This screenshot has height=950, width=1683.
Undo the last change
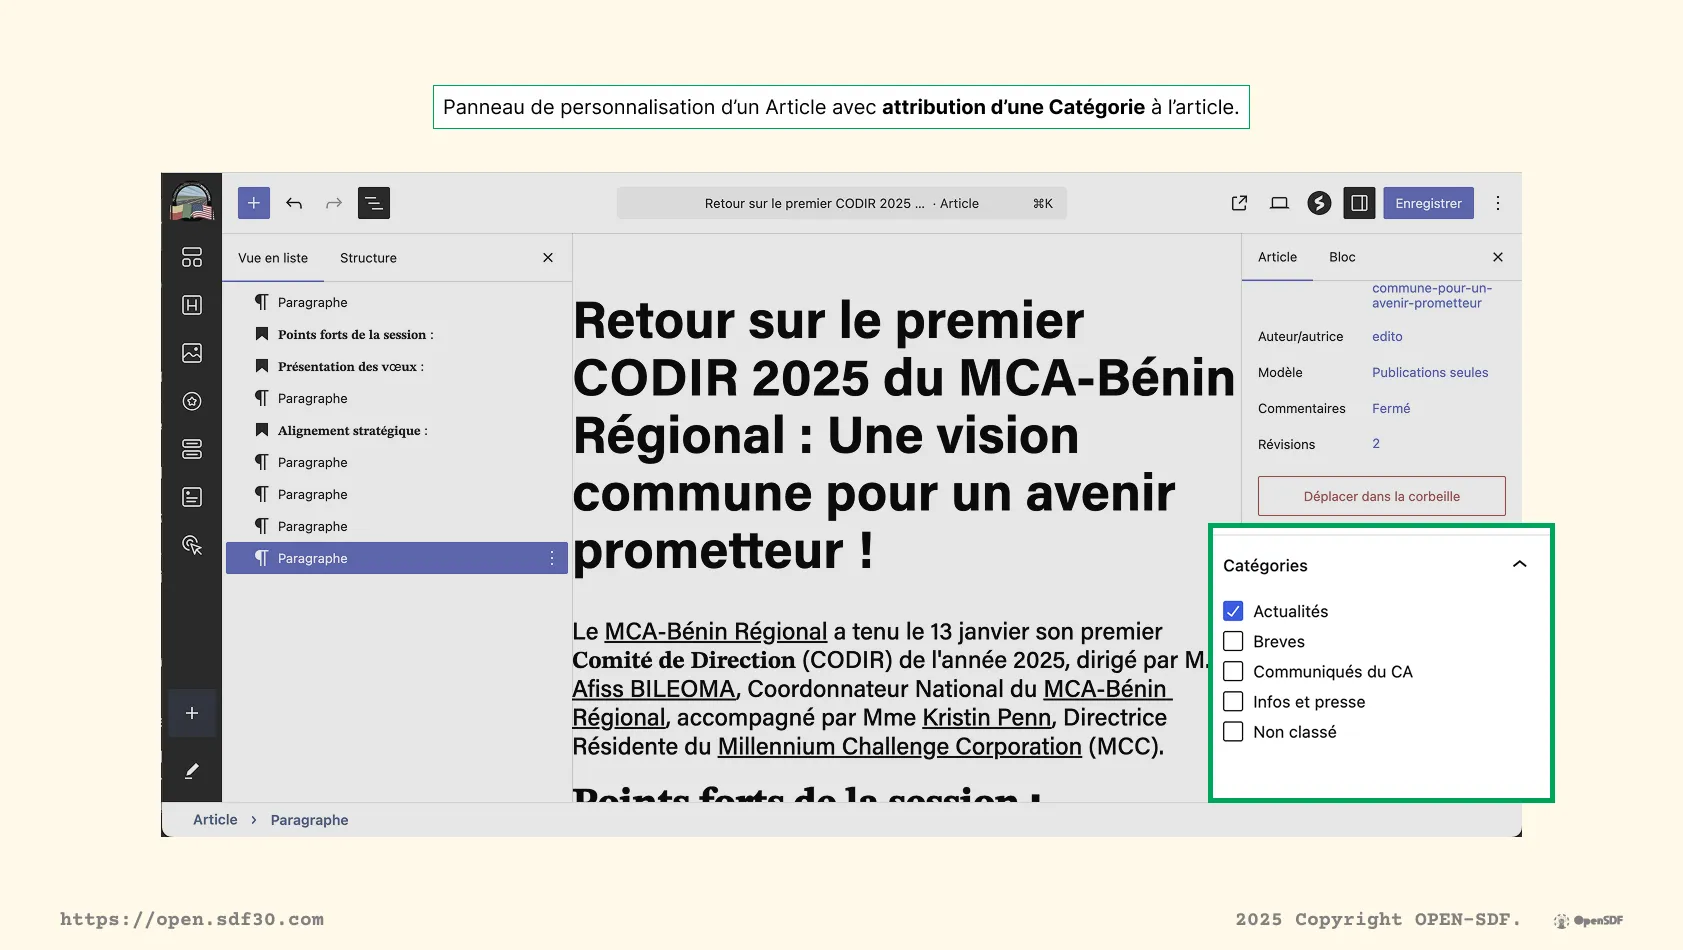[x=294, y=203]
